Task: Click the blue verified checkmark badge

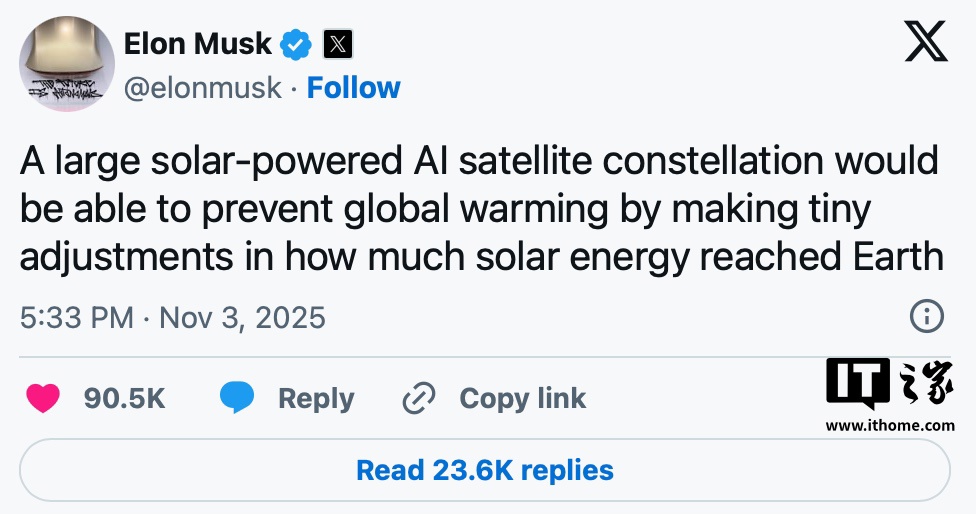Action: pos(296,45)
